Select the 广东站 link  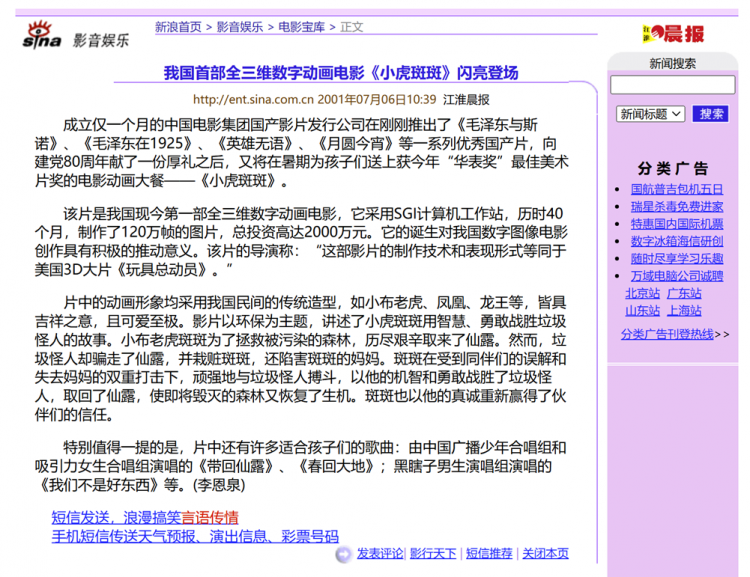pyautogui.click(x=684, y=293)
